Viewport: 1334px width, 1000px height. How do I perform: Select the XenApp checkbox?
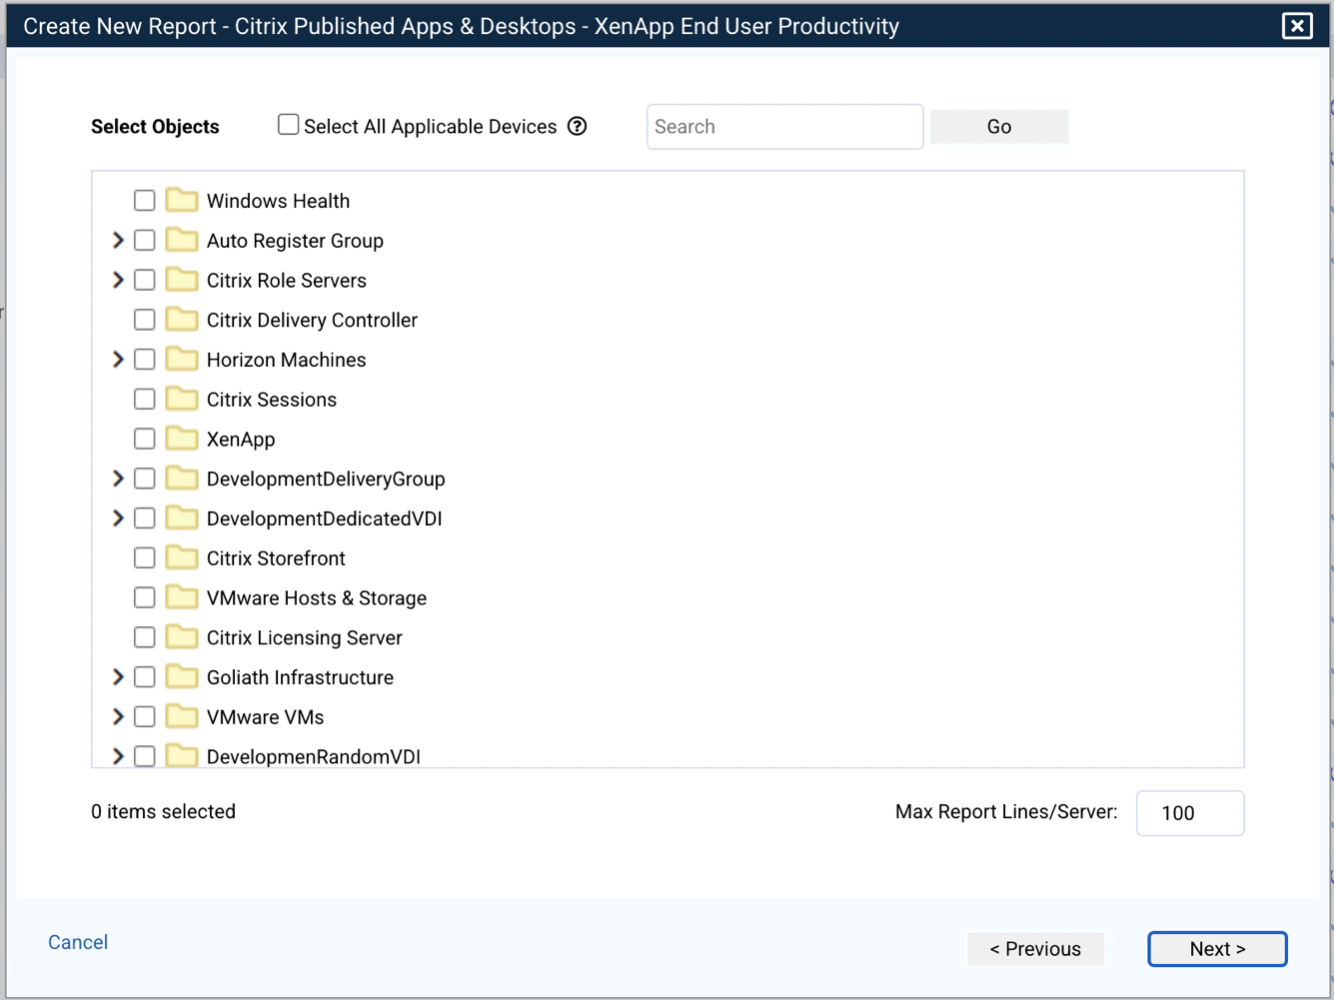pos(145,439)
